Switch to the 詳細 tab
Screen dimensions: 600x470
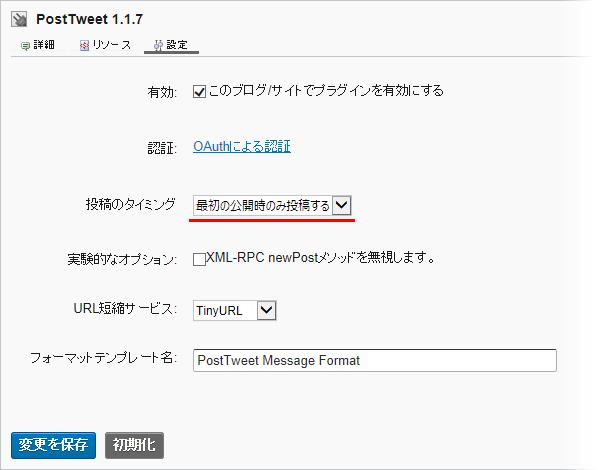pos(44,46)
